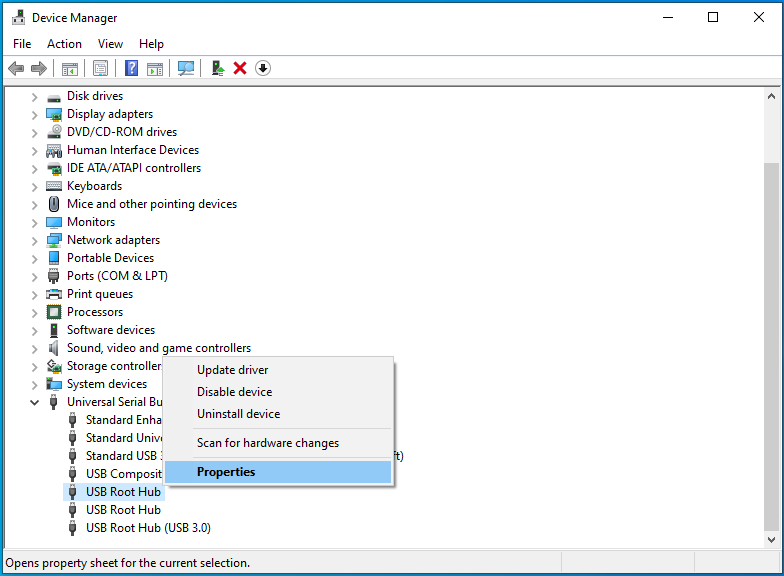This screenshot has height=576, width=784.
Task: Select Mice and other pointing devices
Action: 152,204
